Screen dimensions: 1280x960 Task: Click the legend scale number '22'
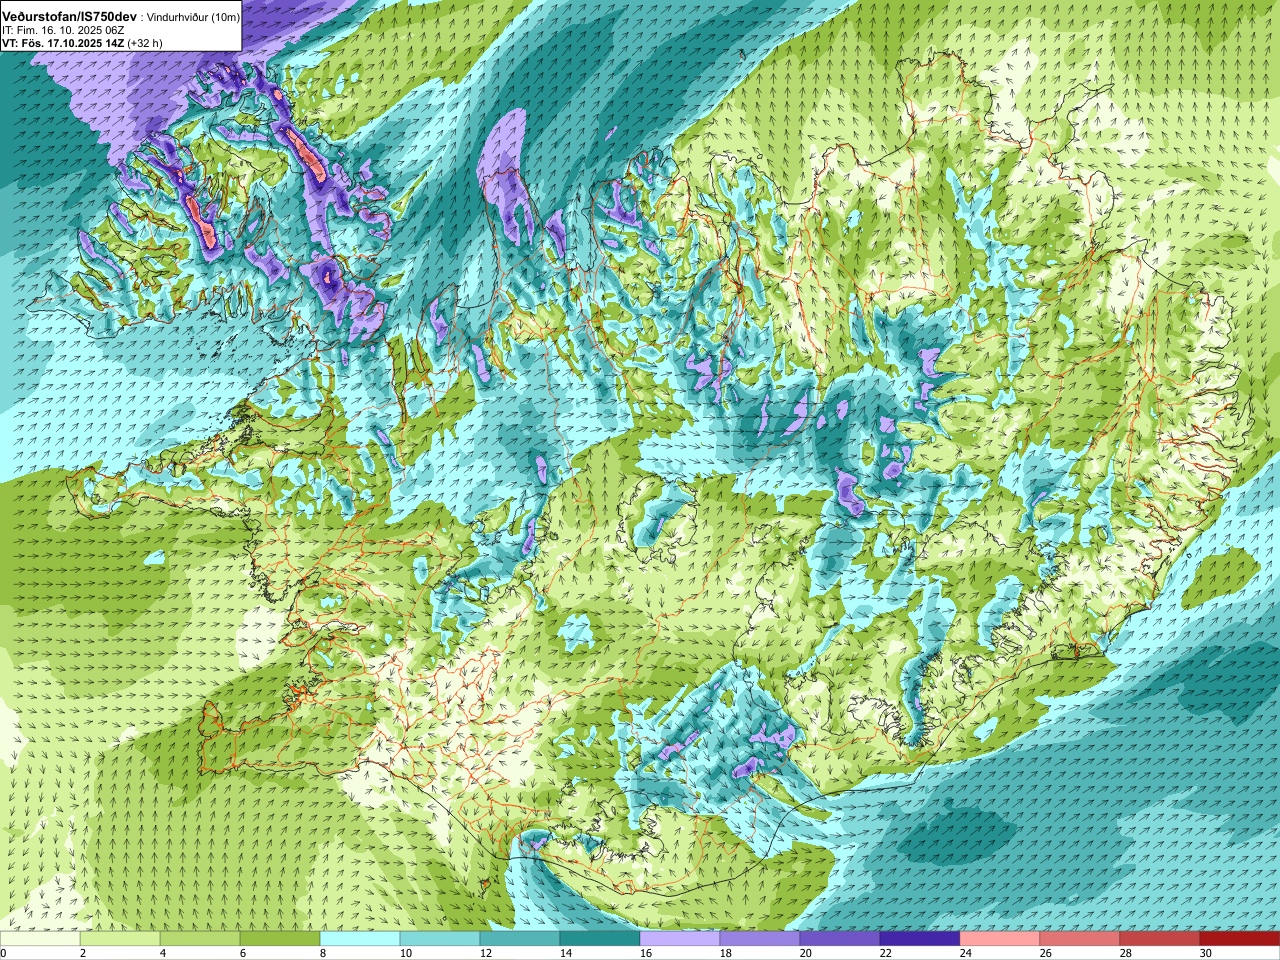(886, 953)
